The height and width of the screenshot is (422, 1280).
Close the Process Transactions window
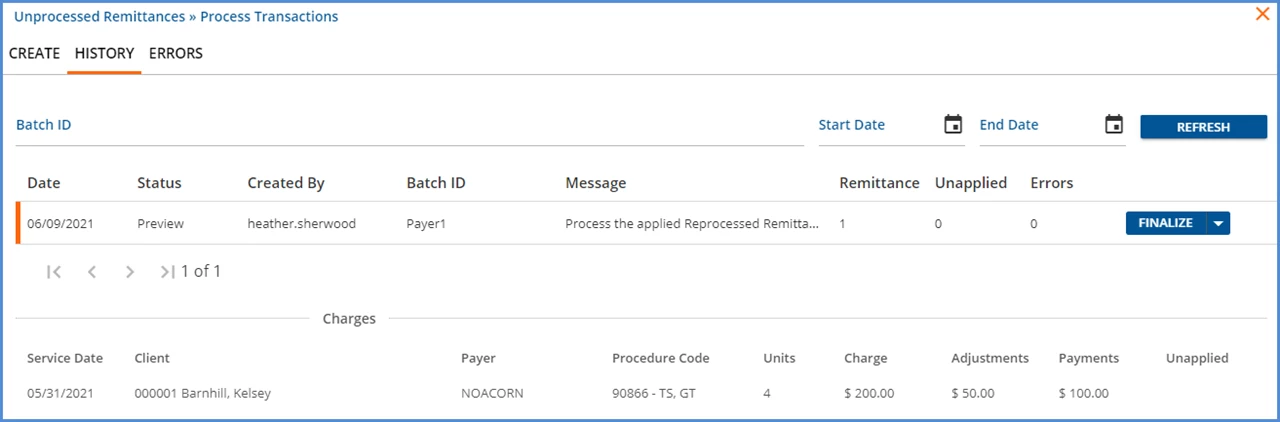tap(1263, 14)
